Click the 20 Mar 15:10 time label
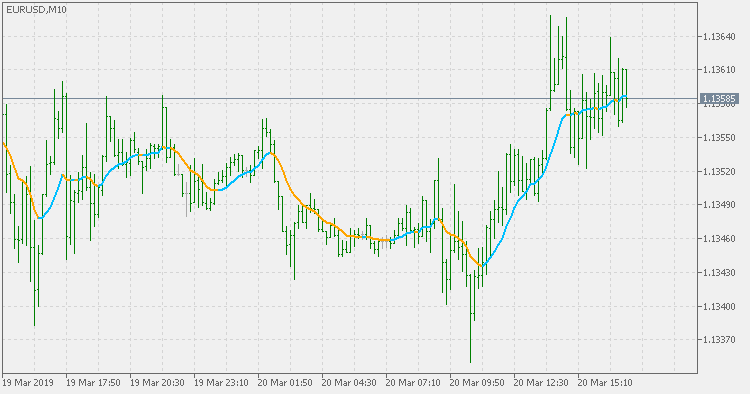 coord(605,383)
